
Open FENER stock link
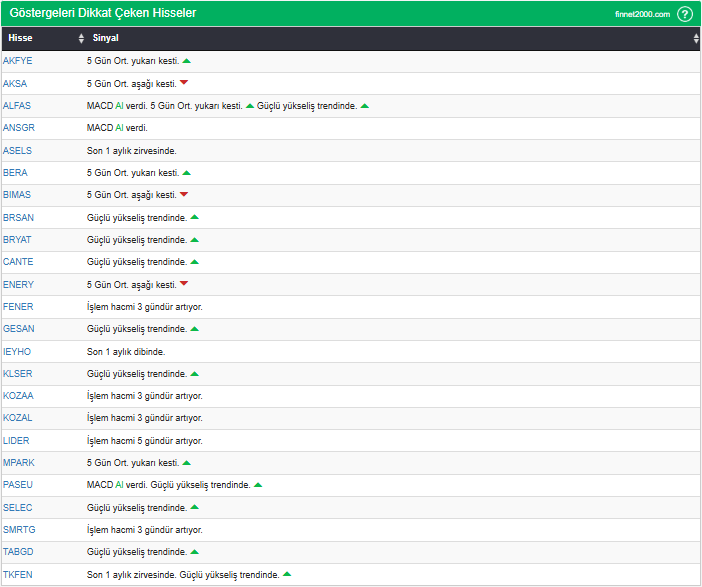18,307
